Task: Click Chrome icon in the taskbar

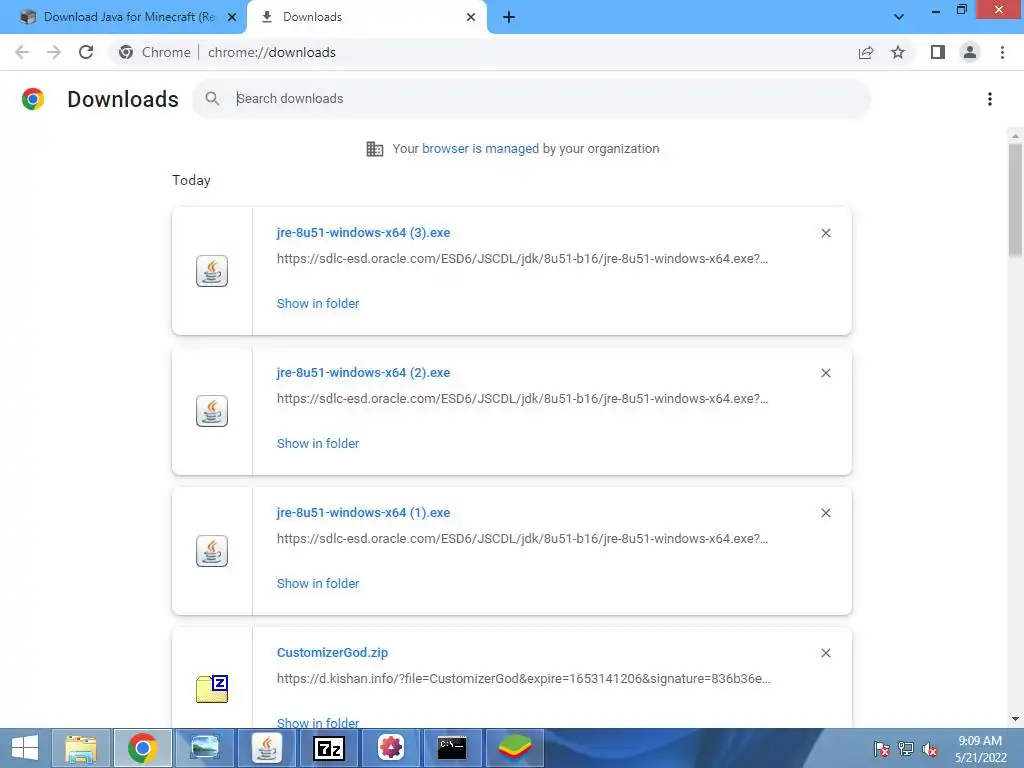Action: click(142, 748)
